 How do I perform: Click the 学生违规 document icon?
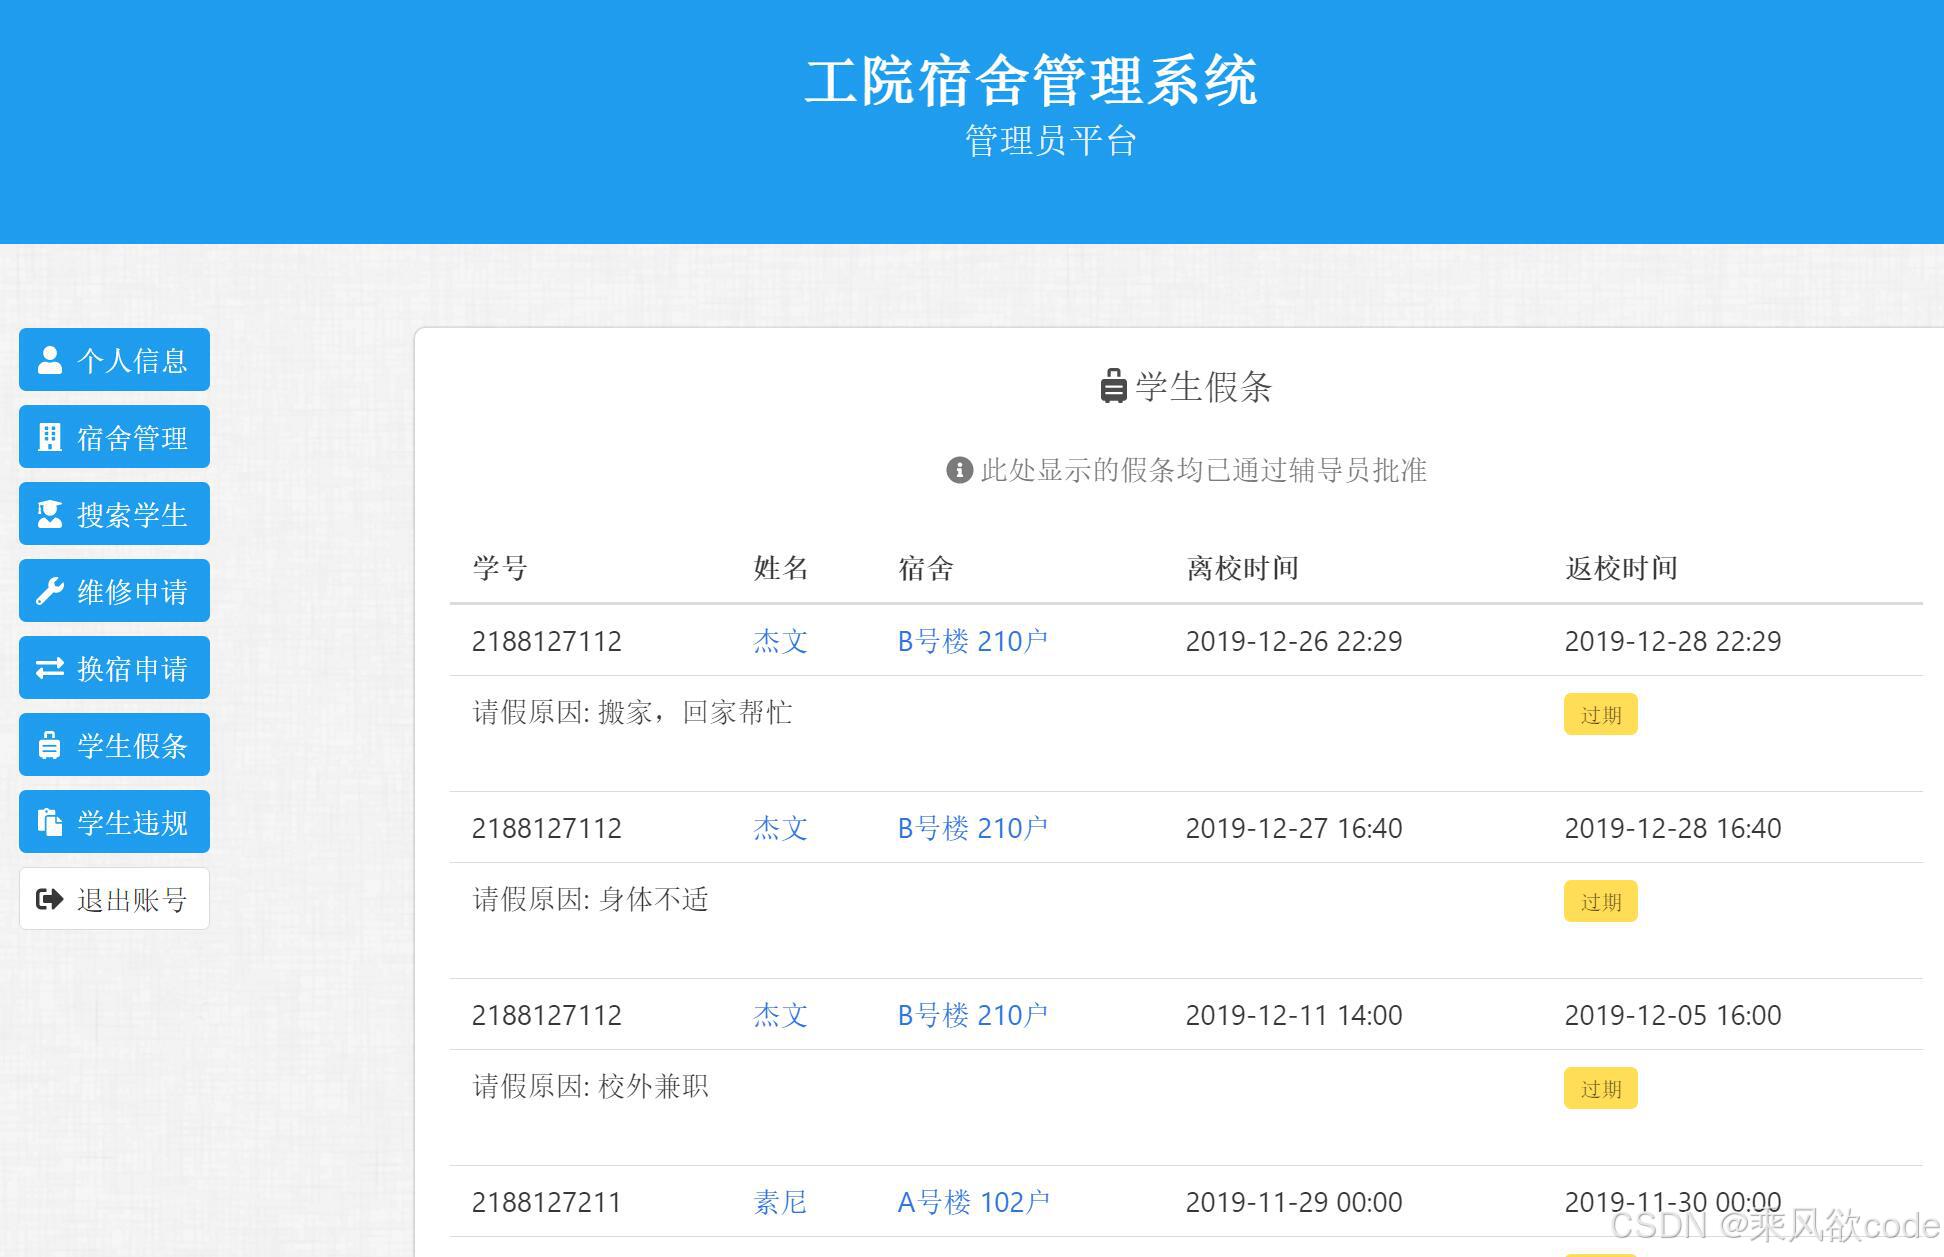49,822
